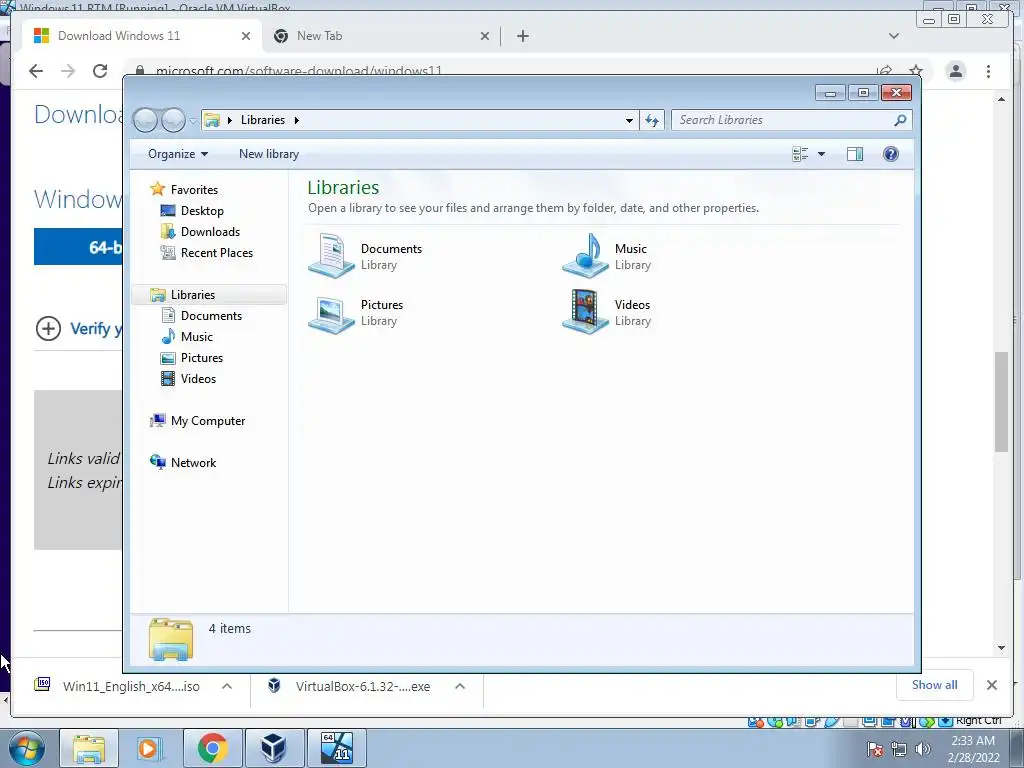Screen dimensions: 1024x768
Task: Click scroll down arrow on Chrome page
Action: [x=1001, y=648]
